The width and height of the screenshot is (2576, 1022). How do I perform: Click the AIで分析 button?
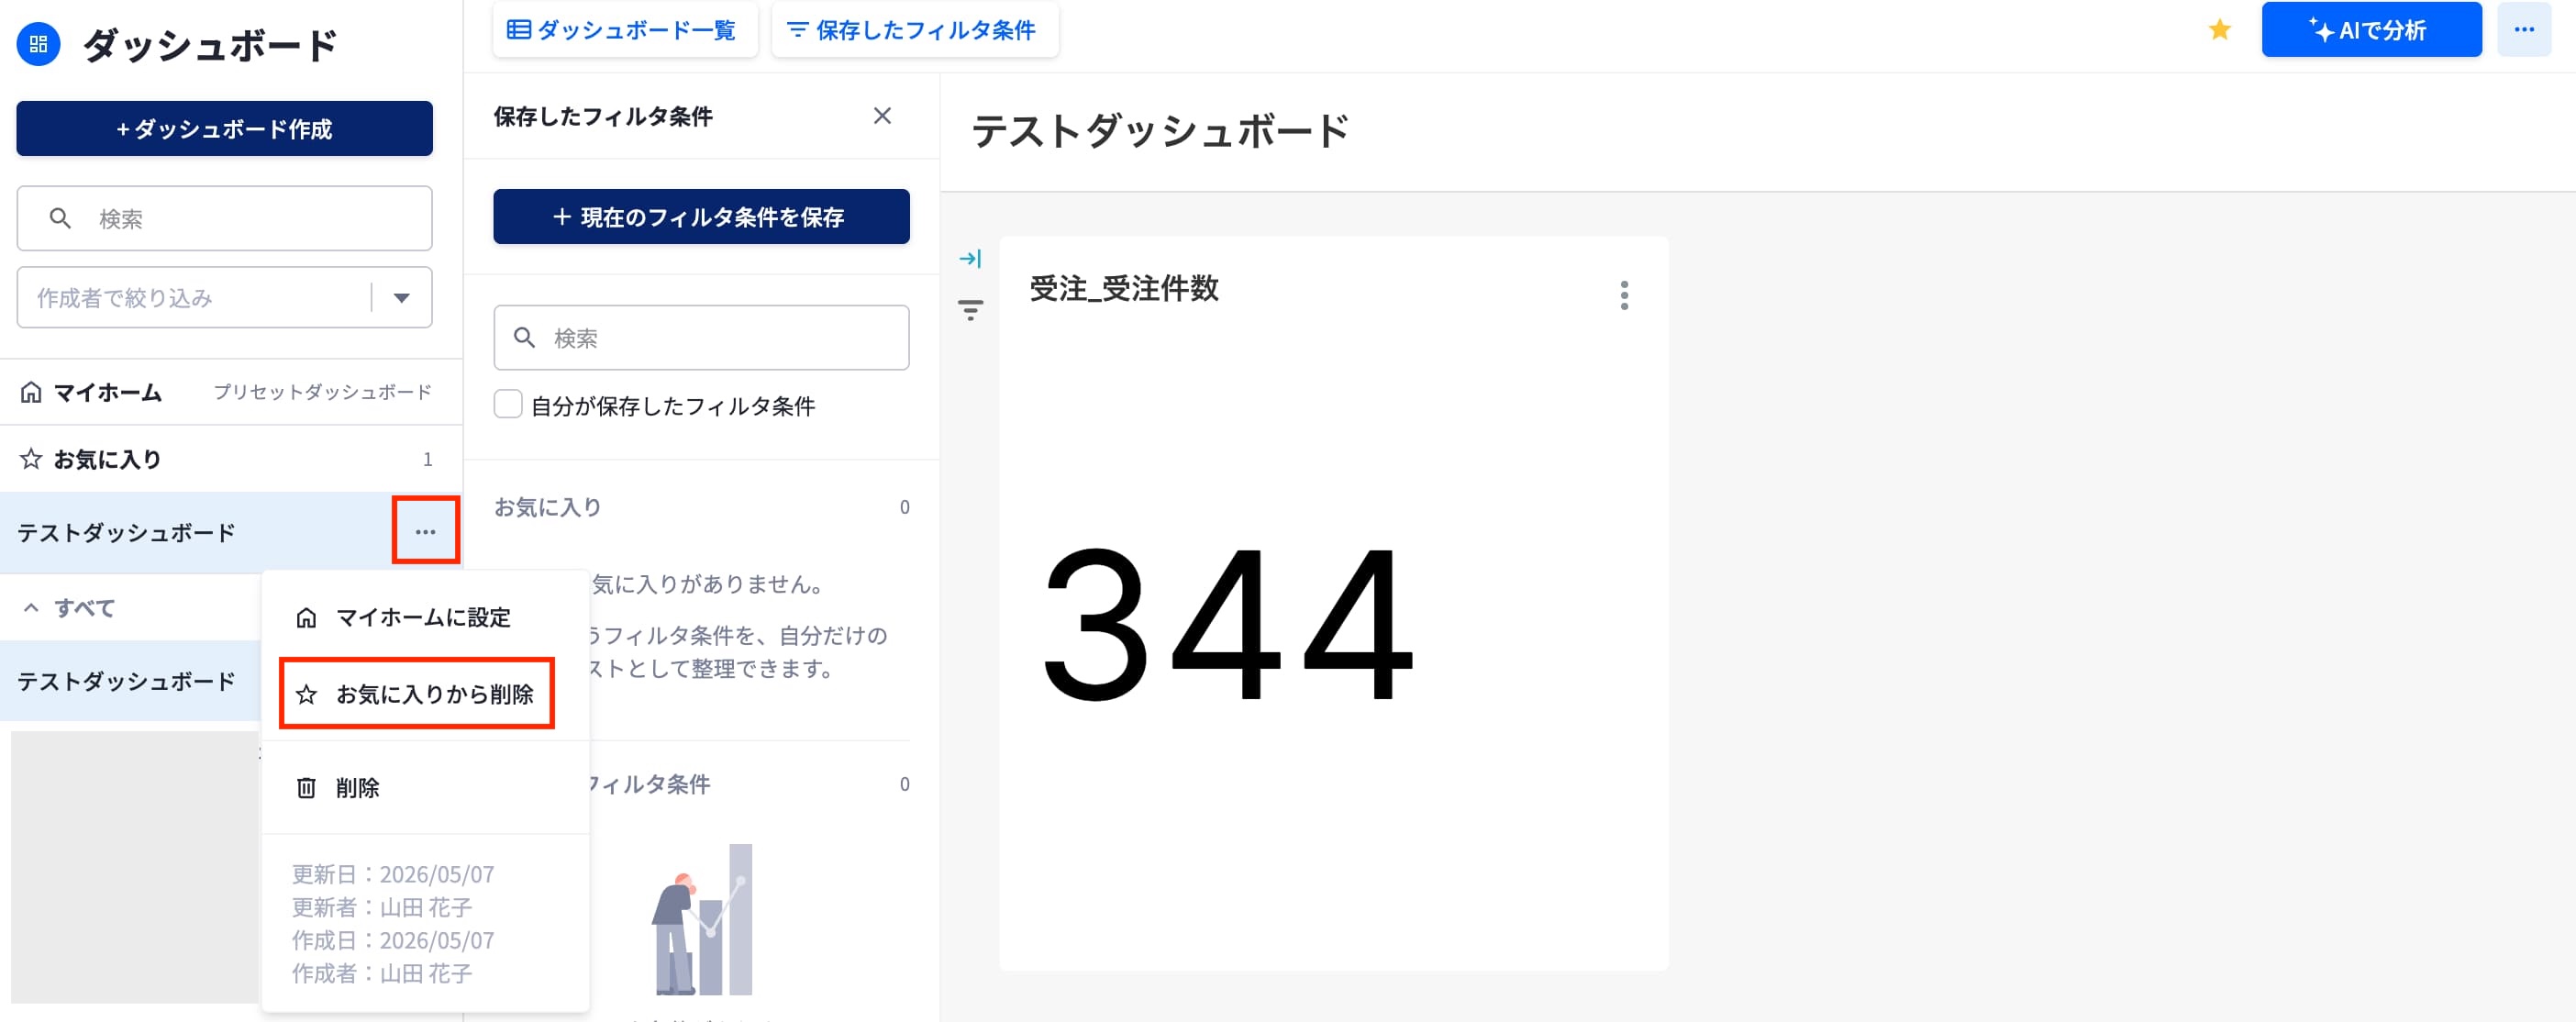[2371, 30]
